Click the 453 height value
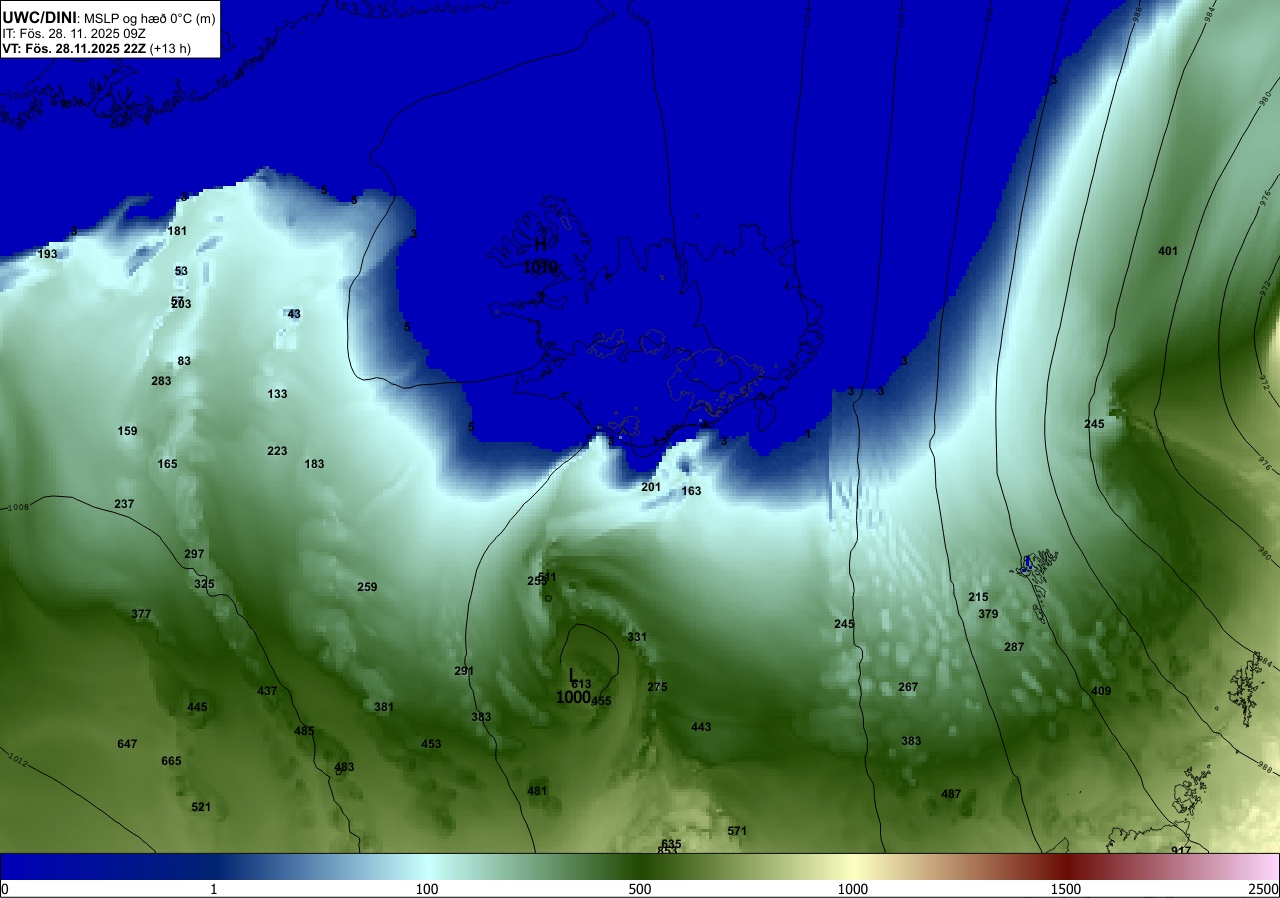This screenshot has height=898, width=1280. tap(431, 744)
